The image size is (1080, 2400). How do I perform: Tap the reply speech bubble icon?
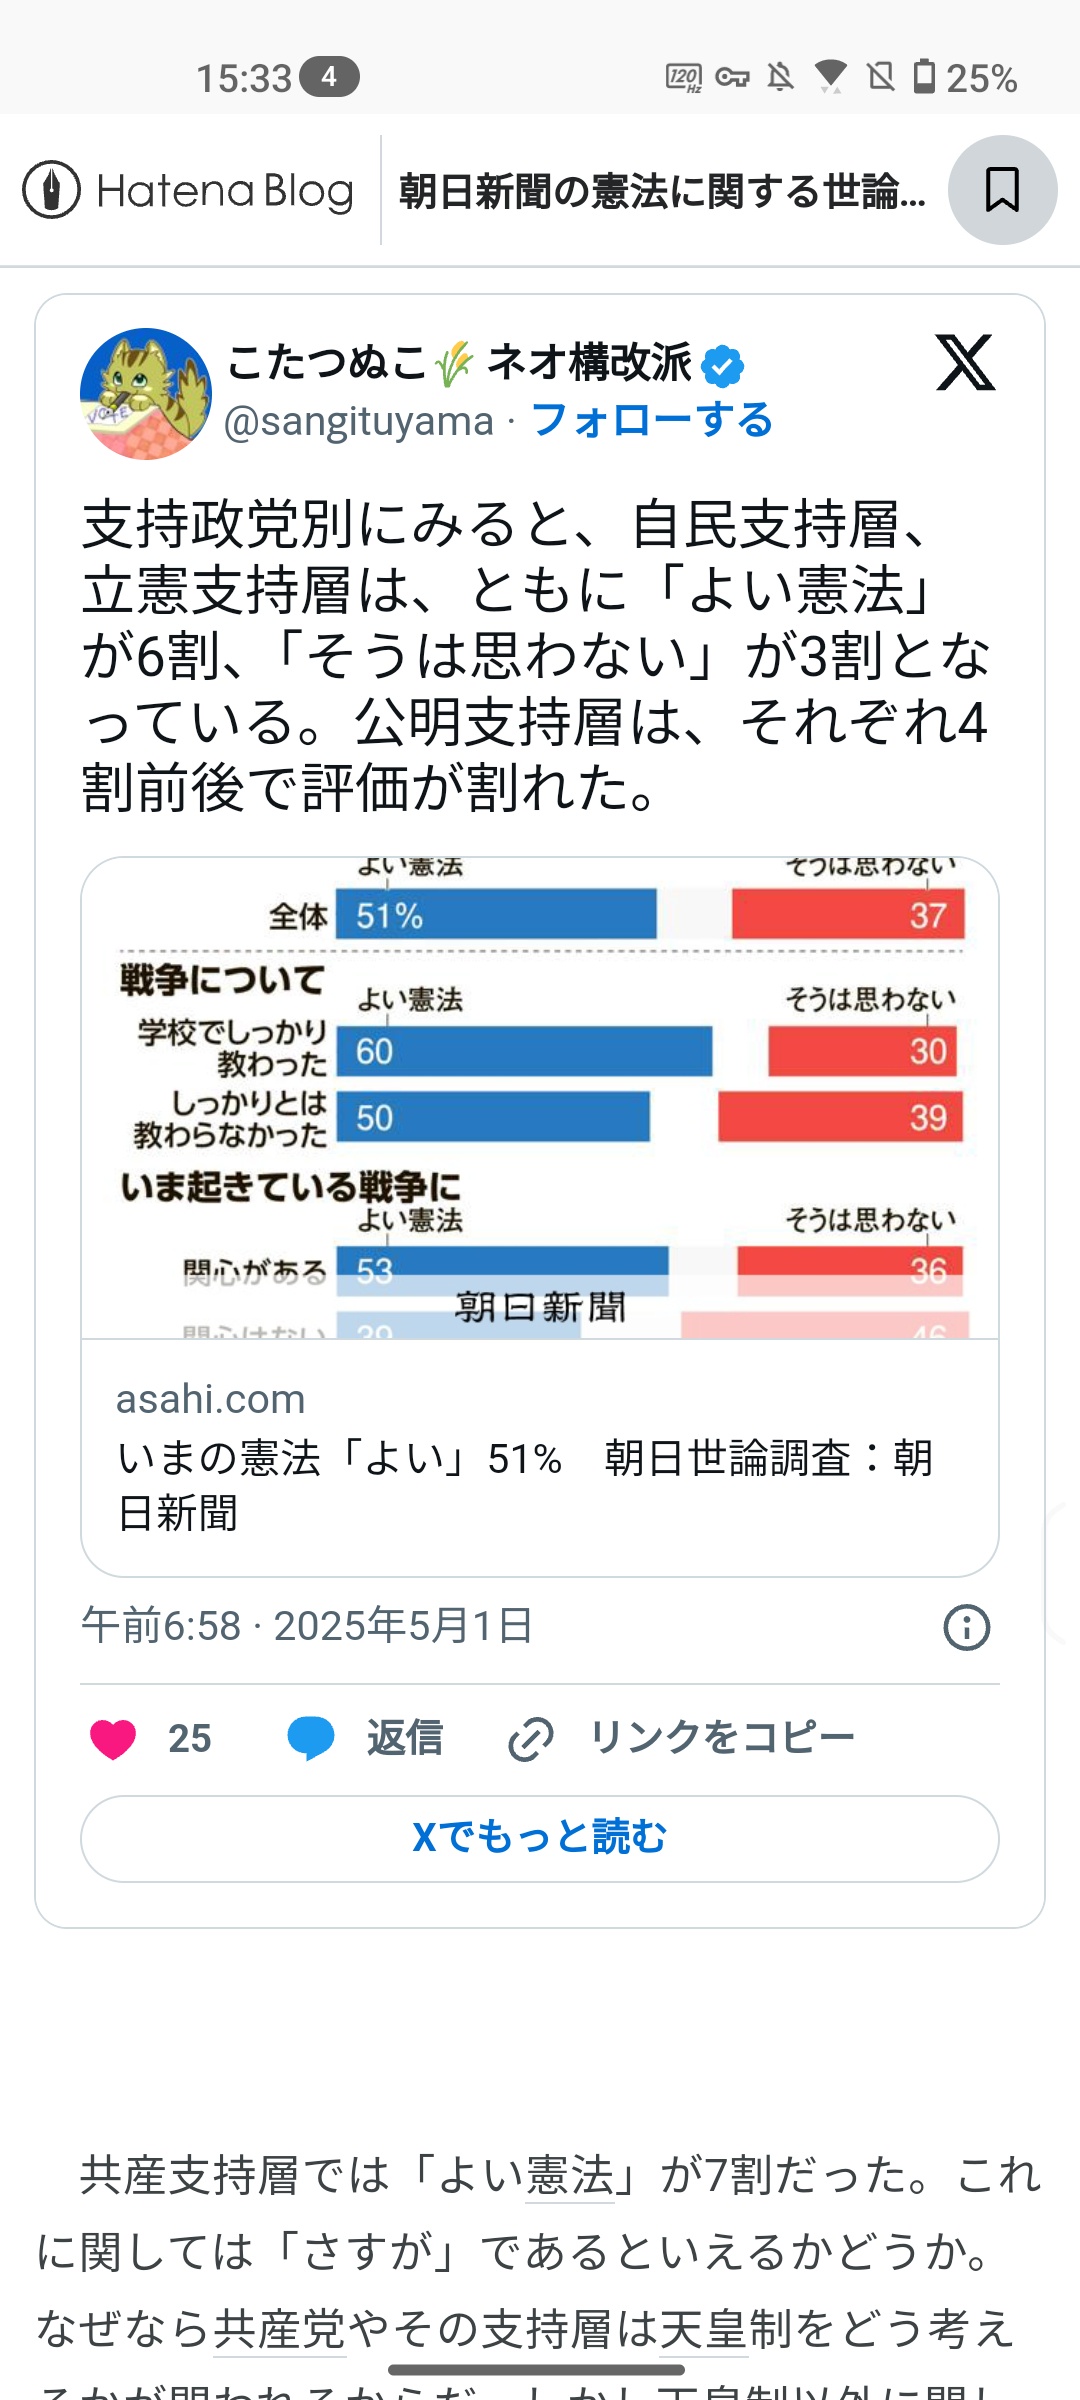click(311, 1739)
